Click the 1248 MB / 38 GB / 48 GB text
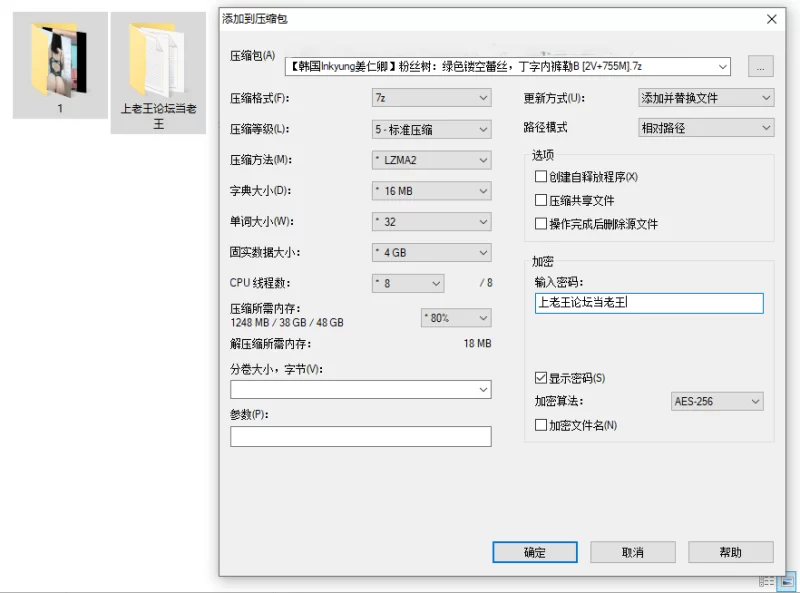This screenshot has width=800, height=593. 287,323
